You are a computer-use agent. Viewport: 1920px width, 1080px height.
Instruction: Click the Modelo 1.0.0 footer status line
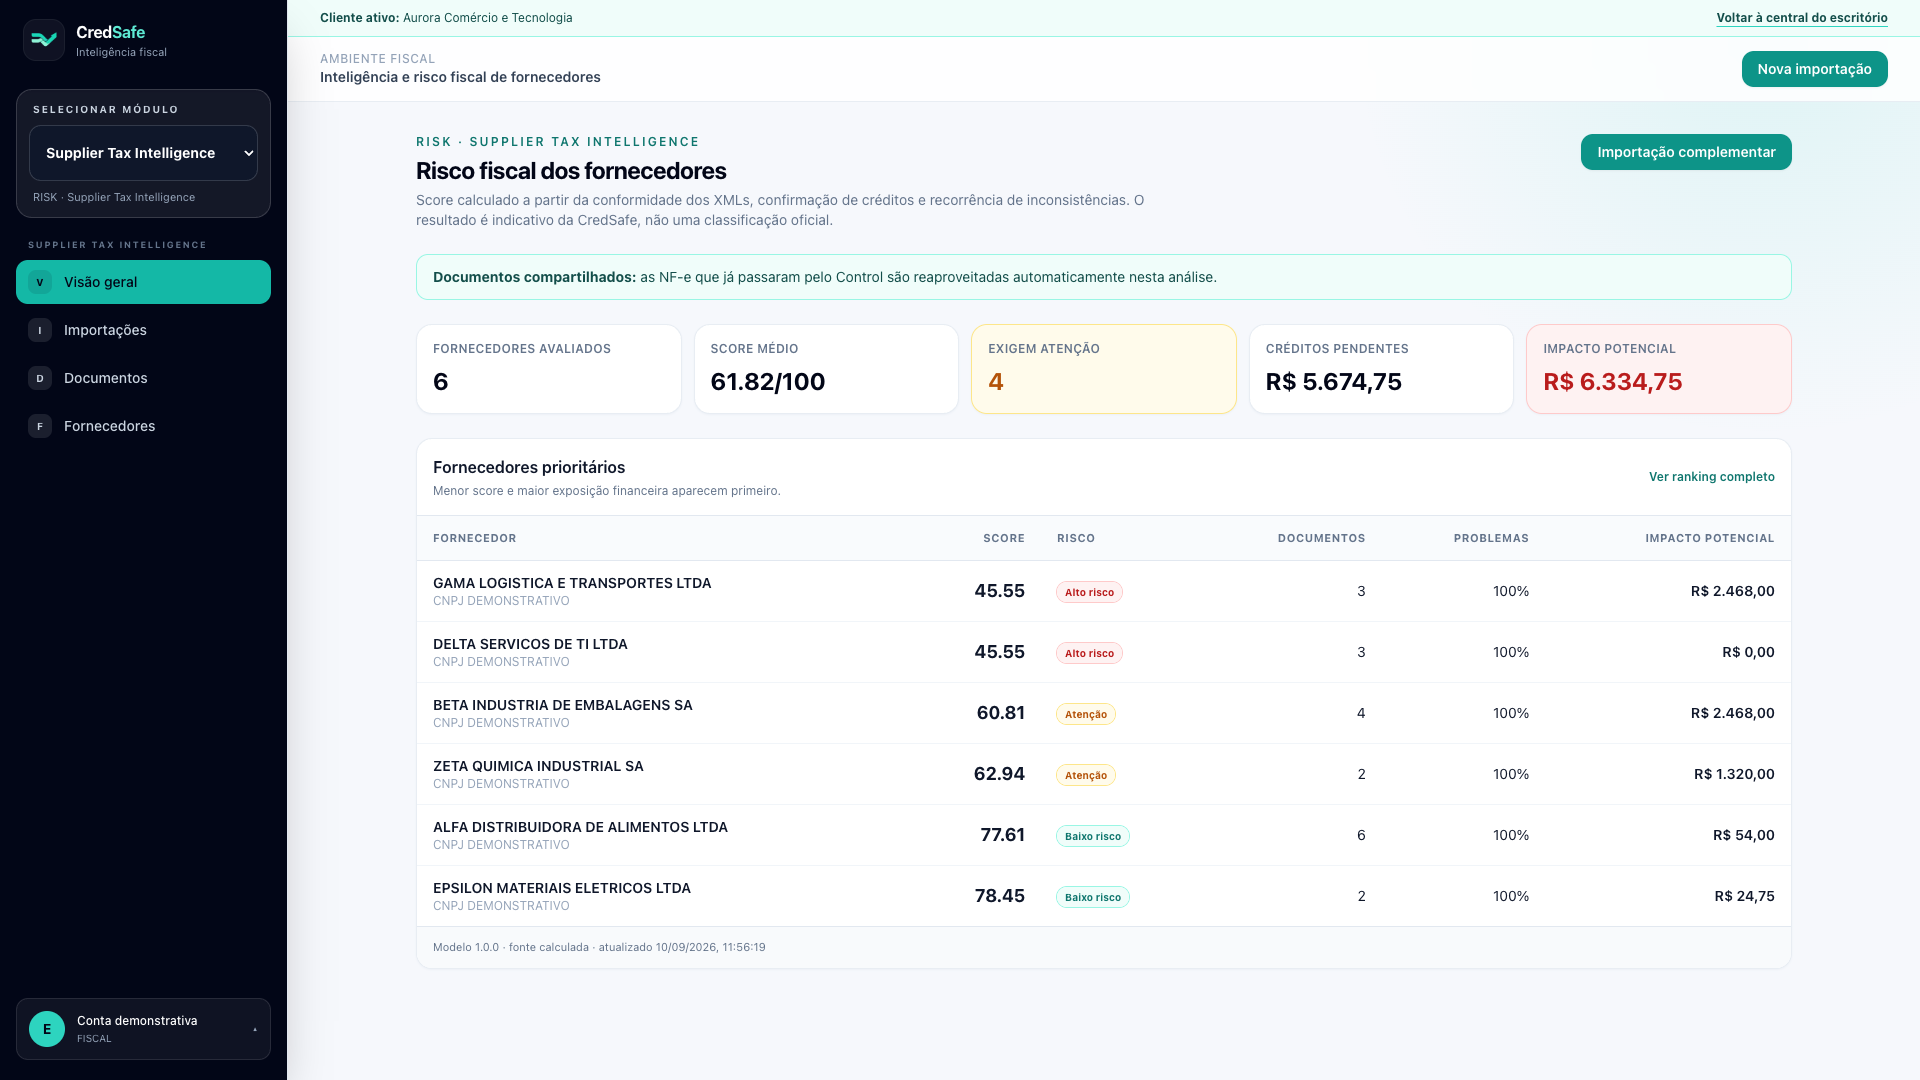(599, 947)
